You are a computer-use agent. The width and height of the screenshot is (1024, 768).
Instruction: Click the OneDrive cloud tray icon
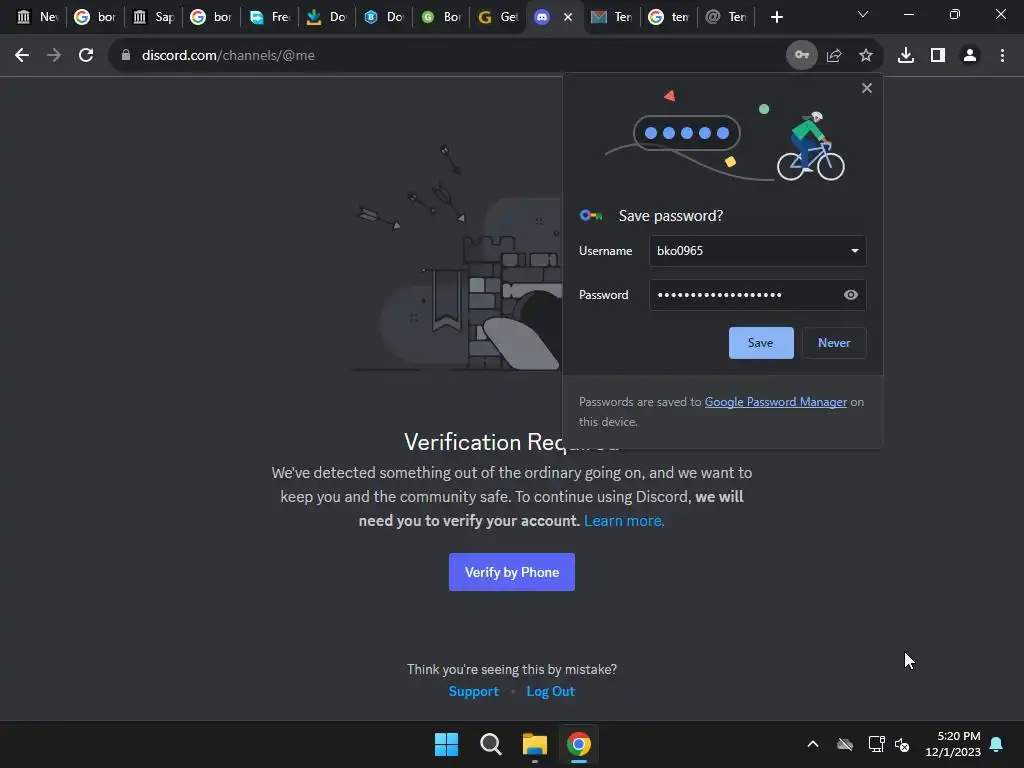point(845,744)
